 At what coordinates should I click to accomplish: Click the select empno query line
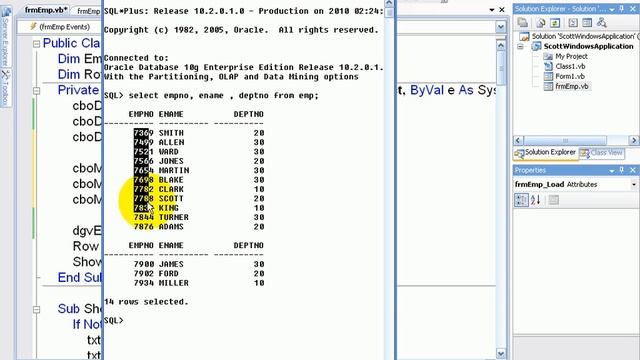(211, 96)
